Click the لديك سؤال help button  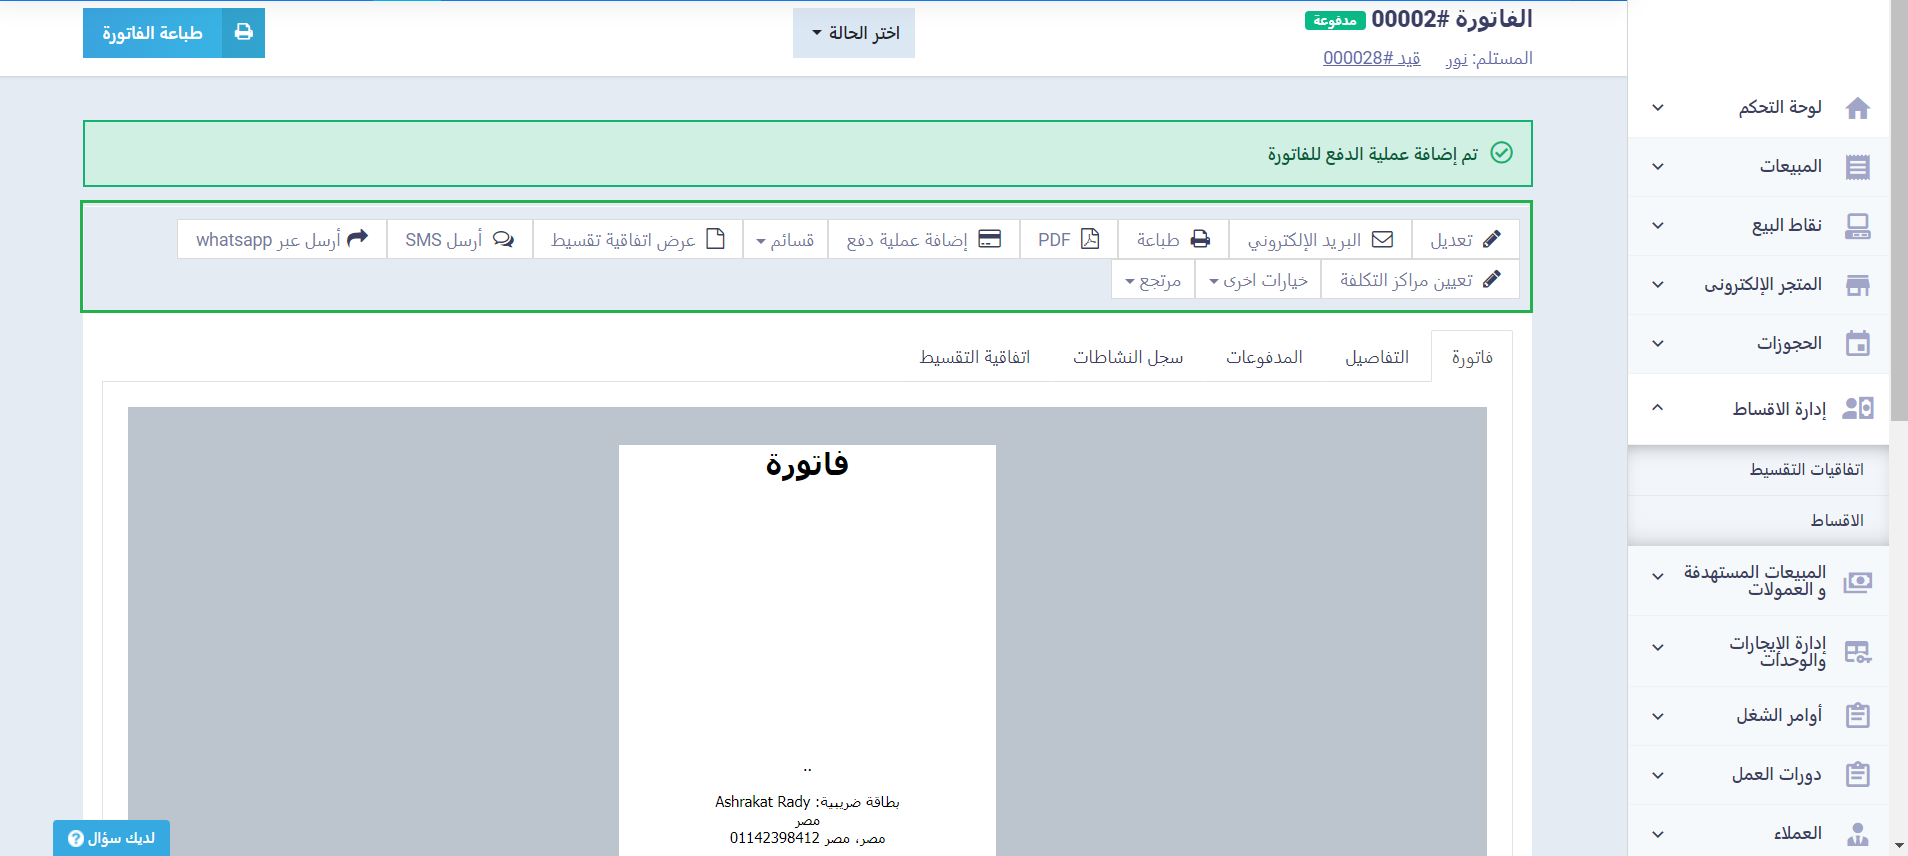(111, 838)
